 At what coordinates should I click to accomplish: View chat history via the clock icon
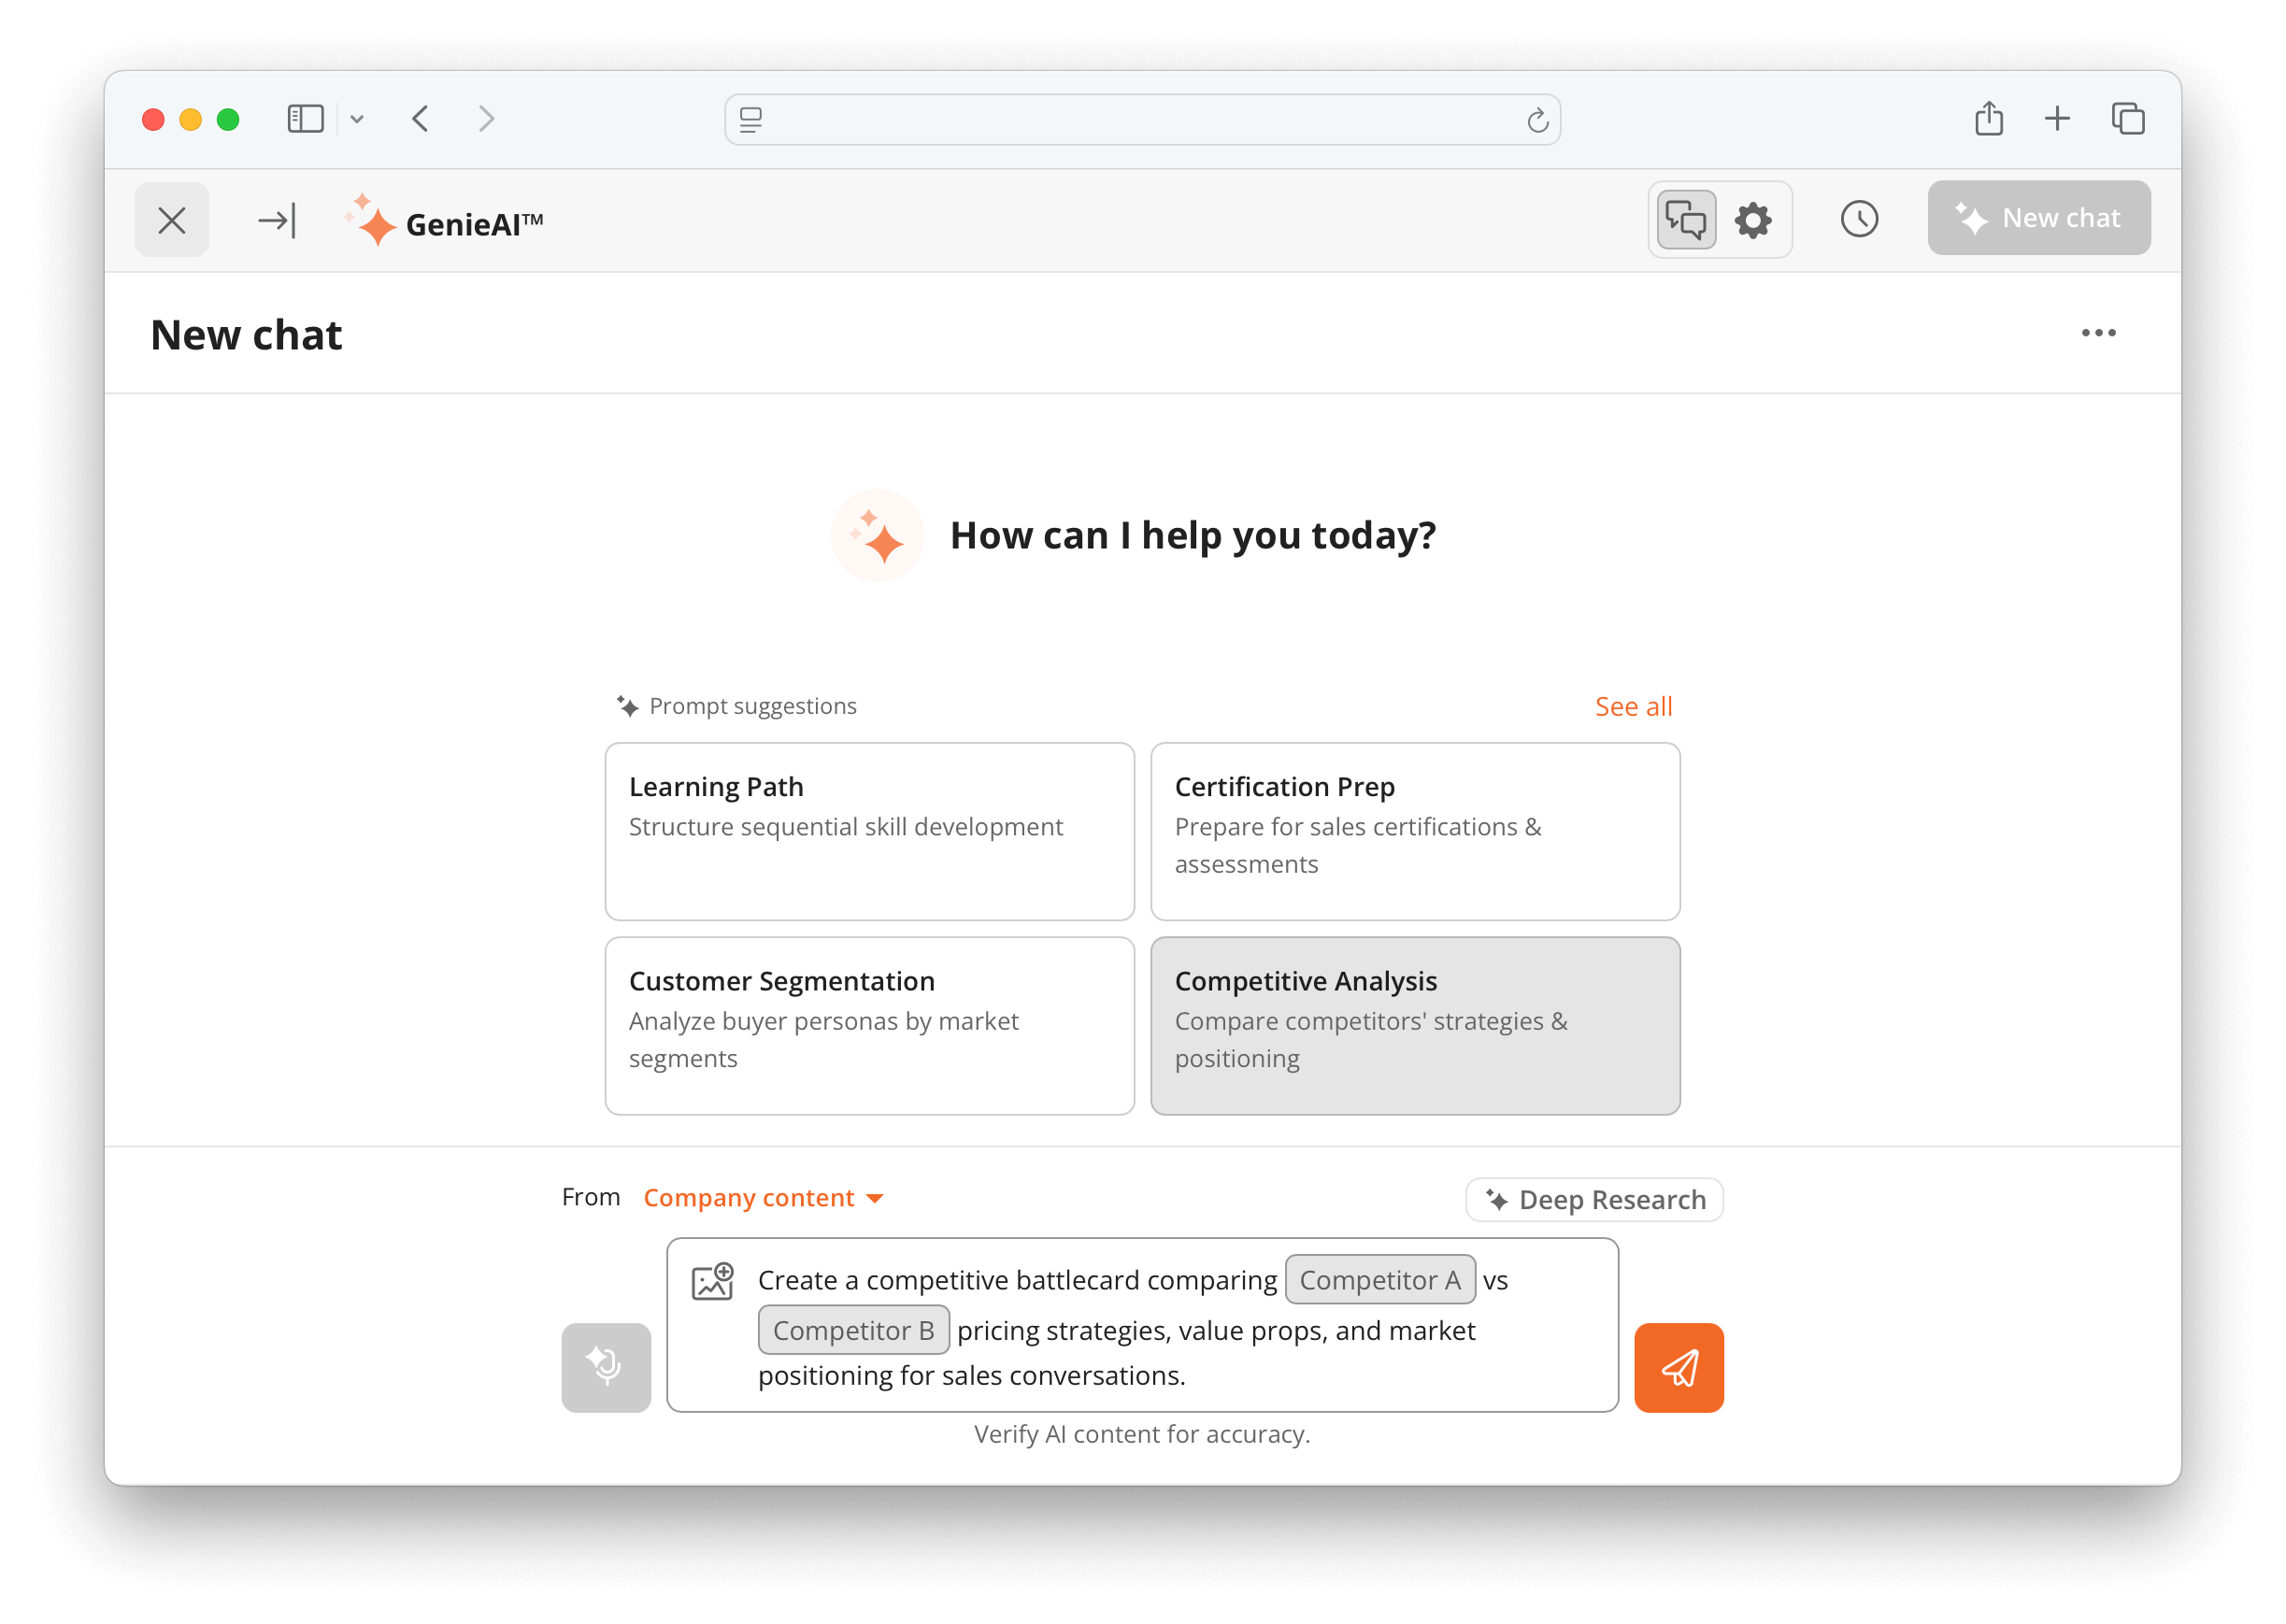click(x=1859, y=219)
